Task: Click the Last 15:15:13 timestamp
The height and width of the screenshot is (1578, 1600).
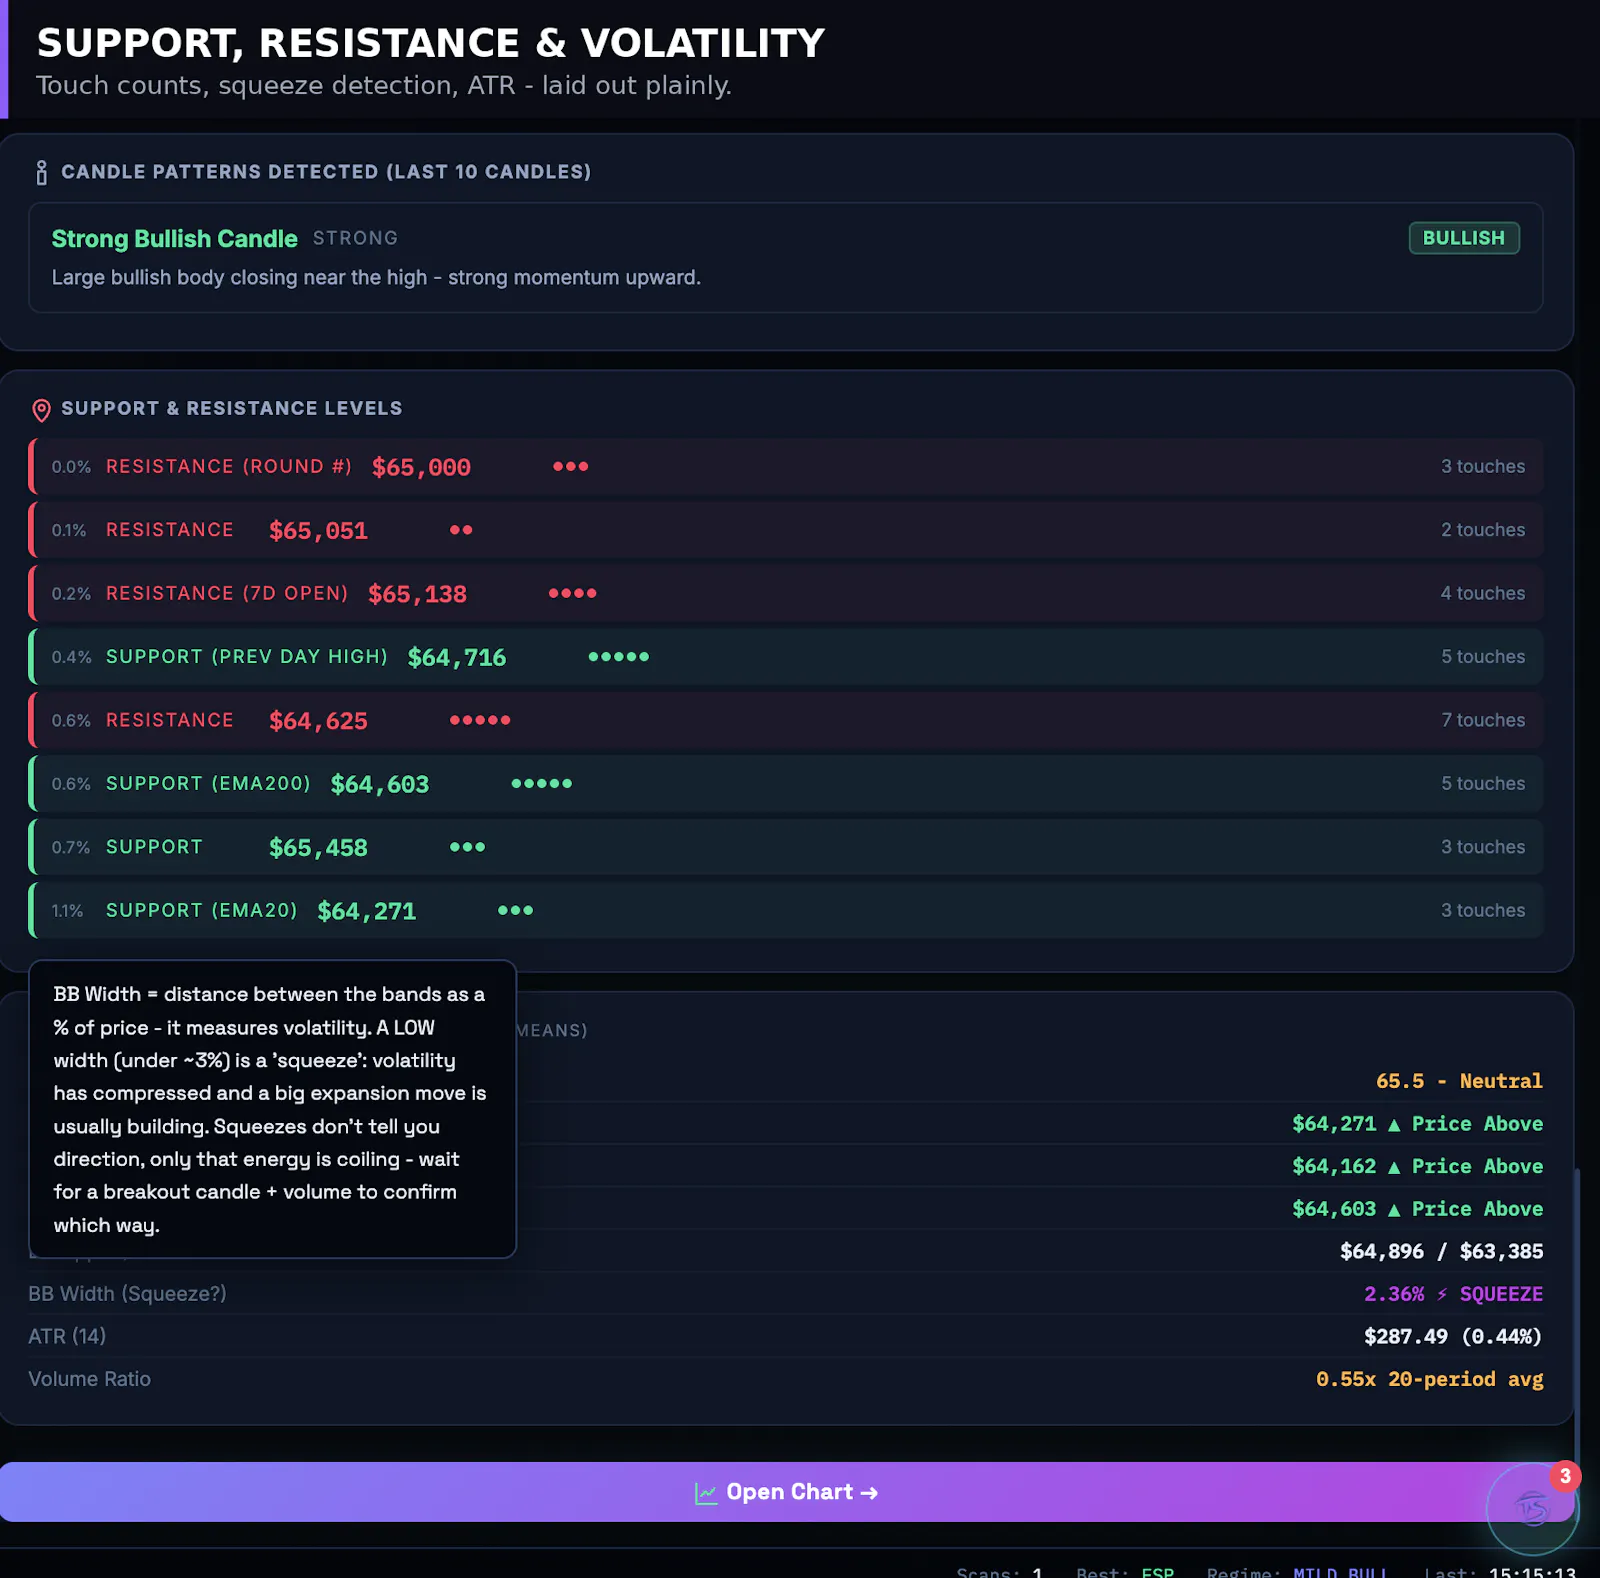Action: [1500, 1572]
